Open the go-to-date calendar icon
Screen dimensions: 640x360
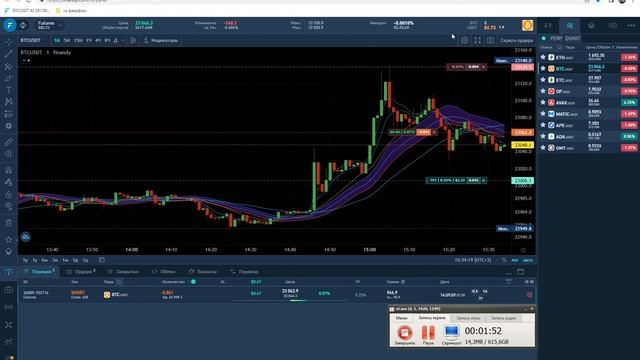coord(102,260)
